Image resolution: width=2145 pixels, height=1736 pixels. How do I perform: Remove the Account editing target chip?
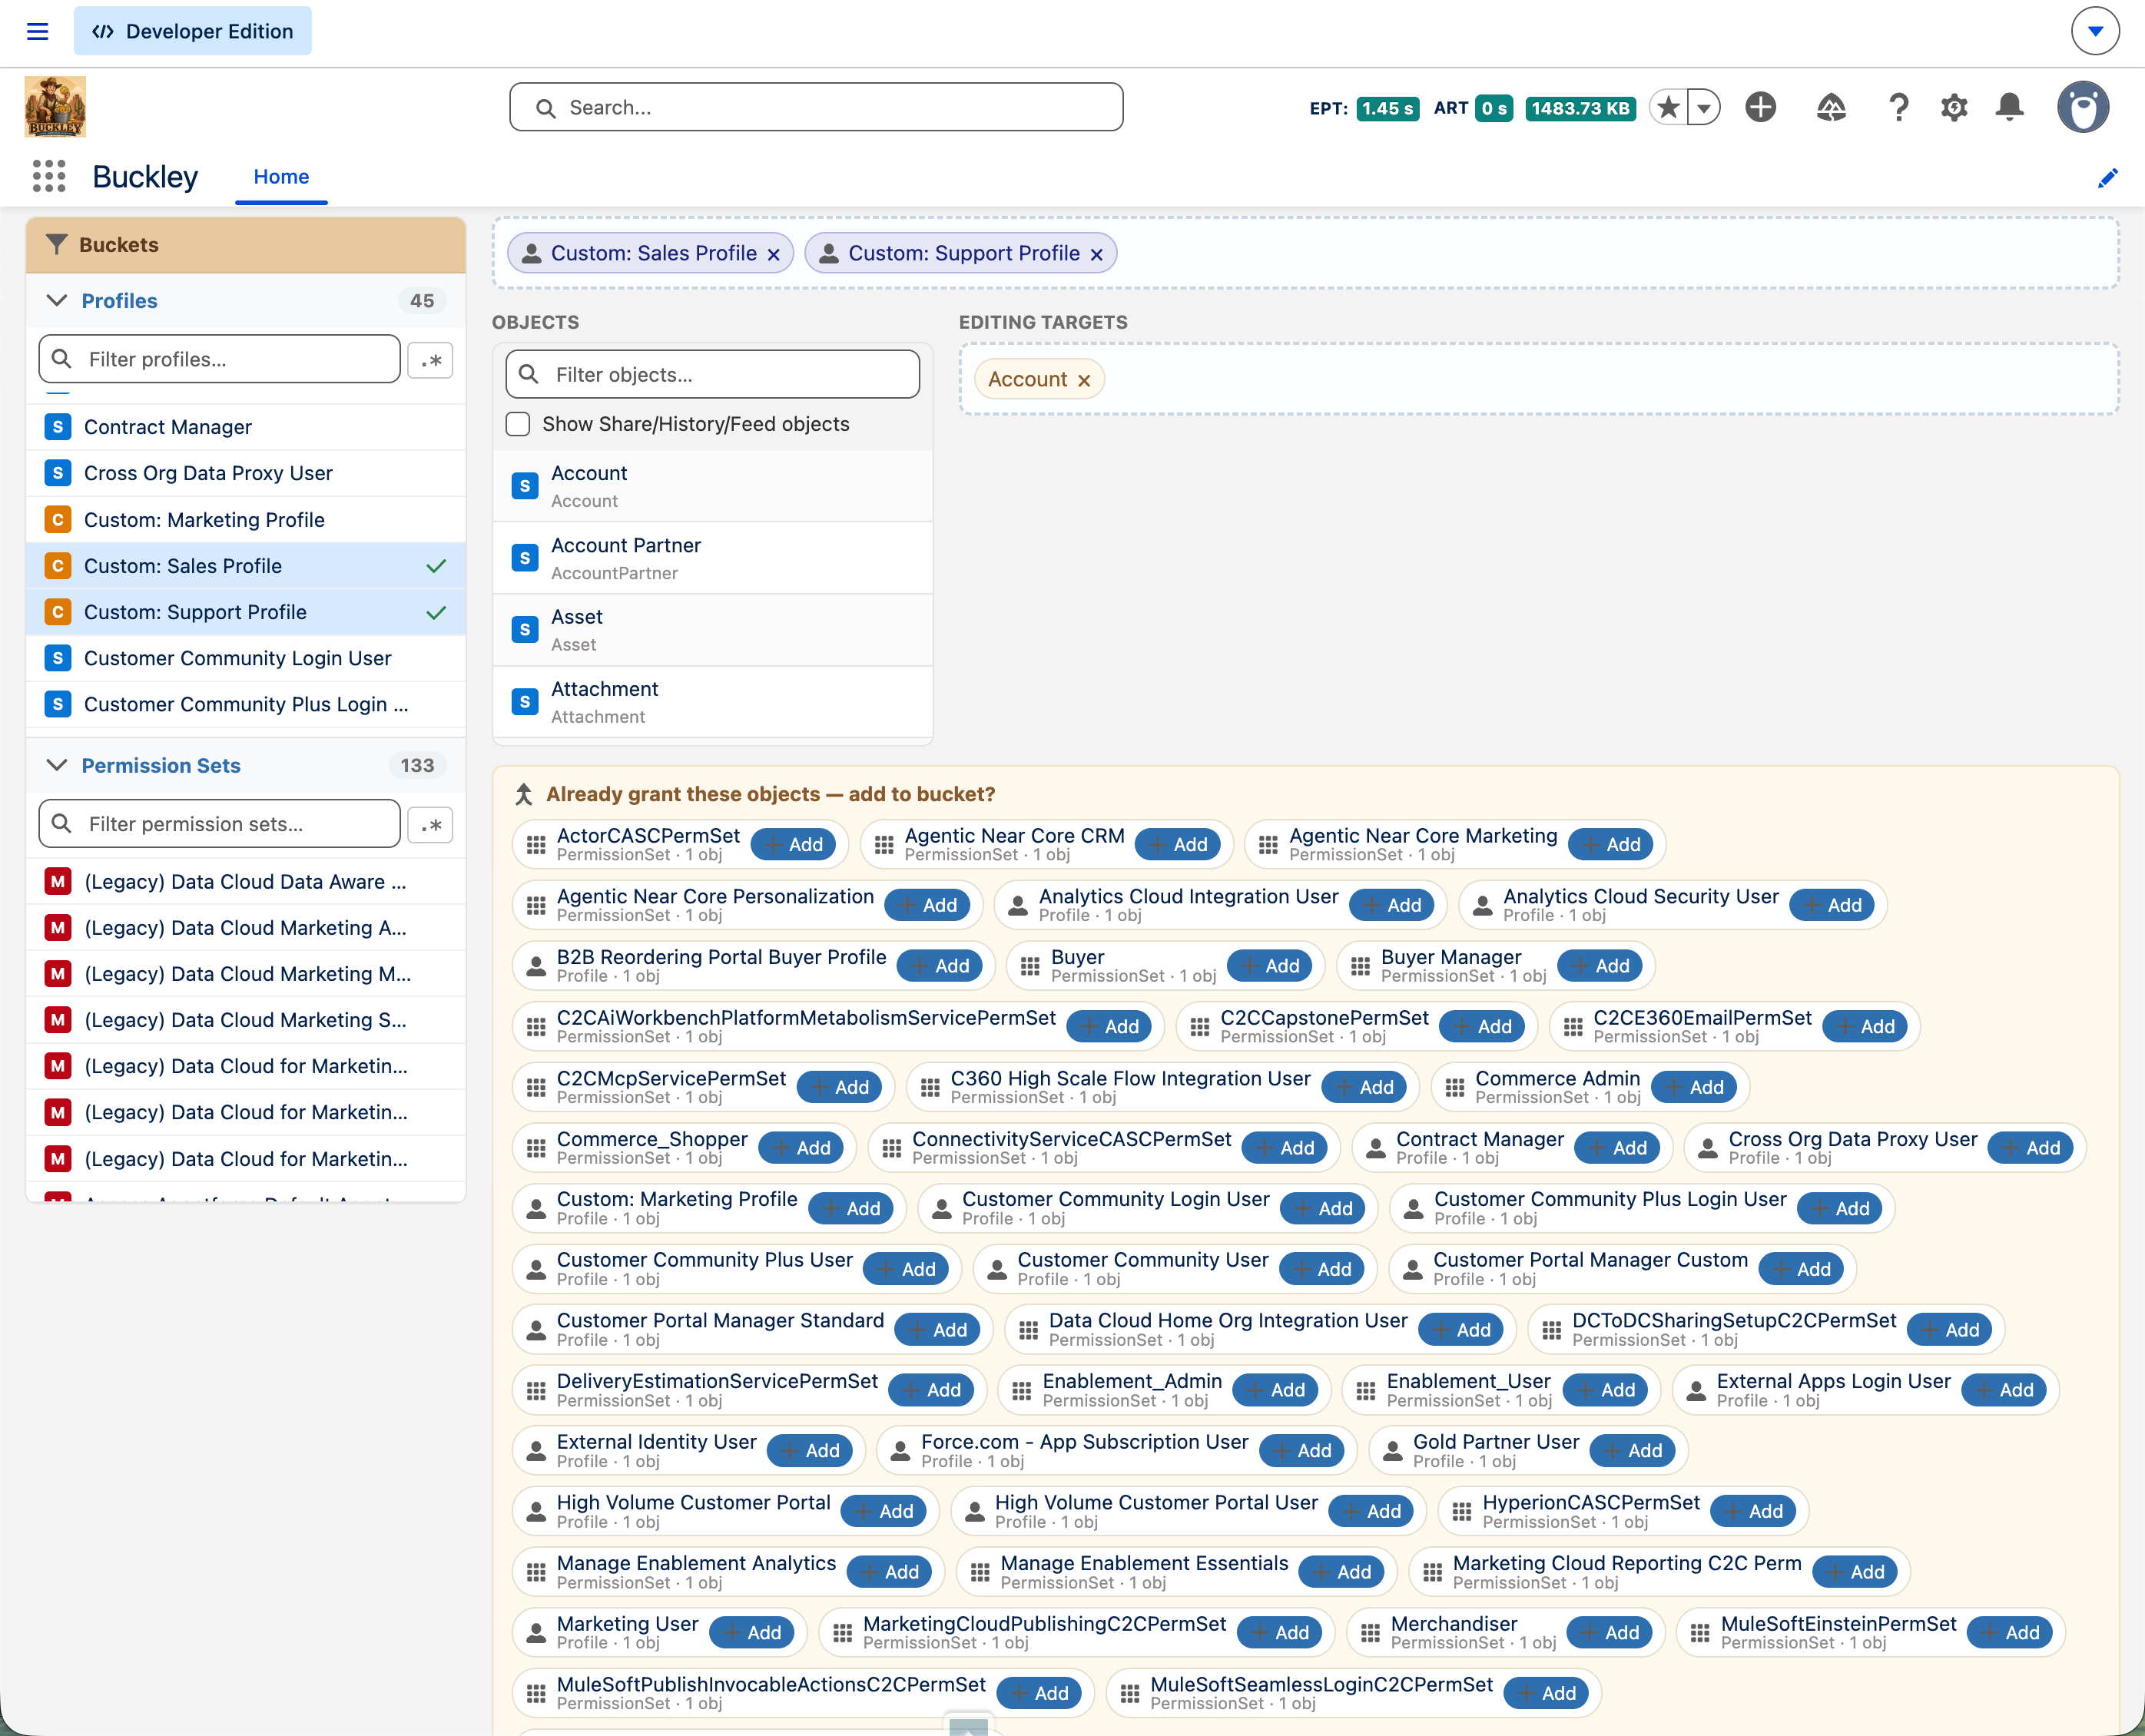pos(1083,380)
